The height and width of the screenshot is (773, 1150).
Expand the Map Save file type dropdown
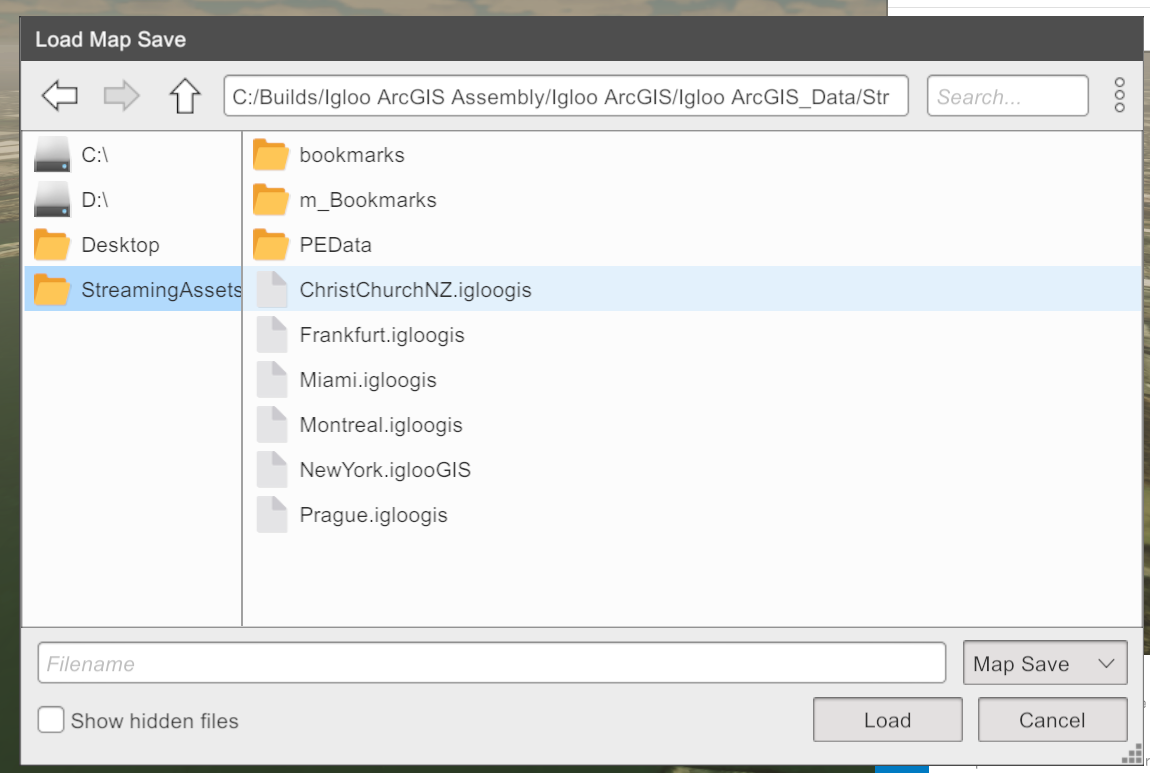(x=1044, y=664)
